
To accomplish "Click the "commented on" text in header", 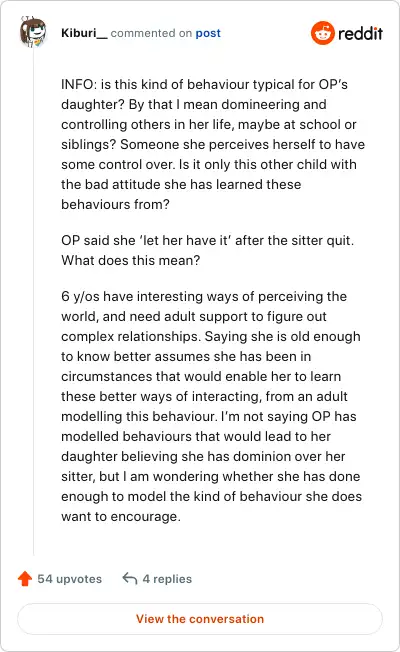I will (151, 33).
